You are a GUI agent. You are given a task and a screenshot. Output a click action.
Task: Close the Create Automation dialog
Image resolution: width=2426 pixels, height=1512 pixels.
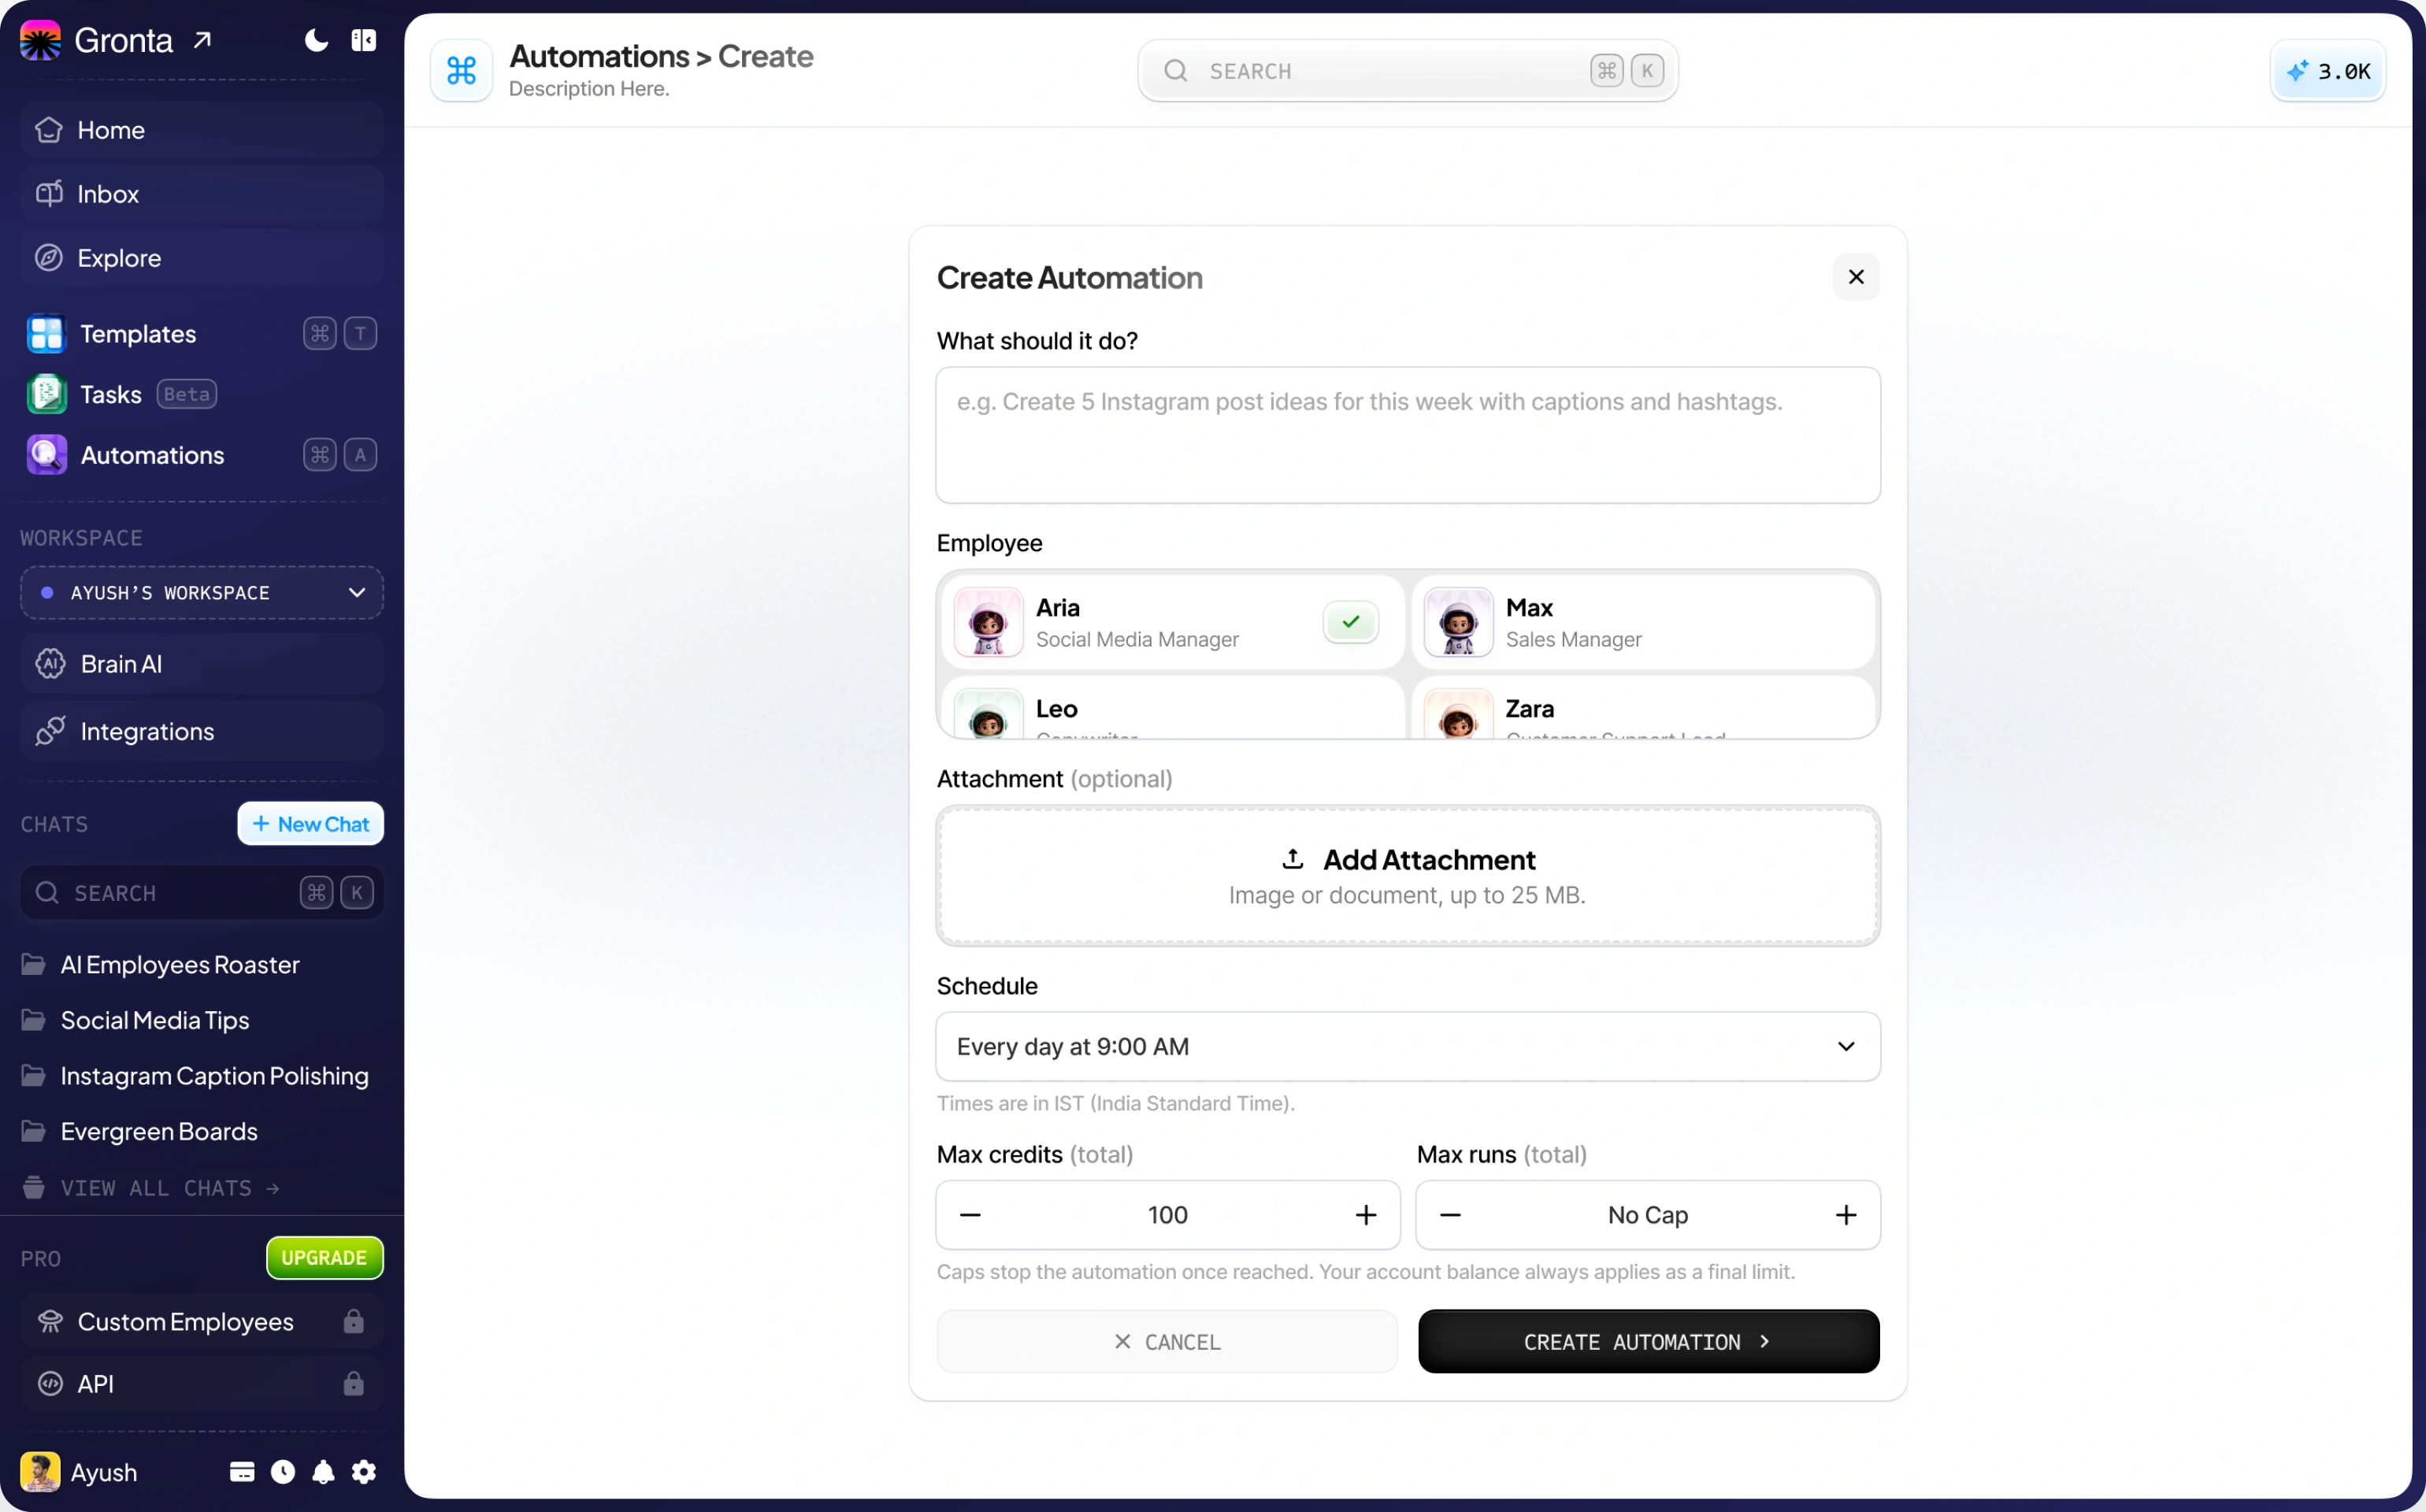click(x=1856, y=277)
